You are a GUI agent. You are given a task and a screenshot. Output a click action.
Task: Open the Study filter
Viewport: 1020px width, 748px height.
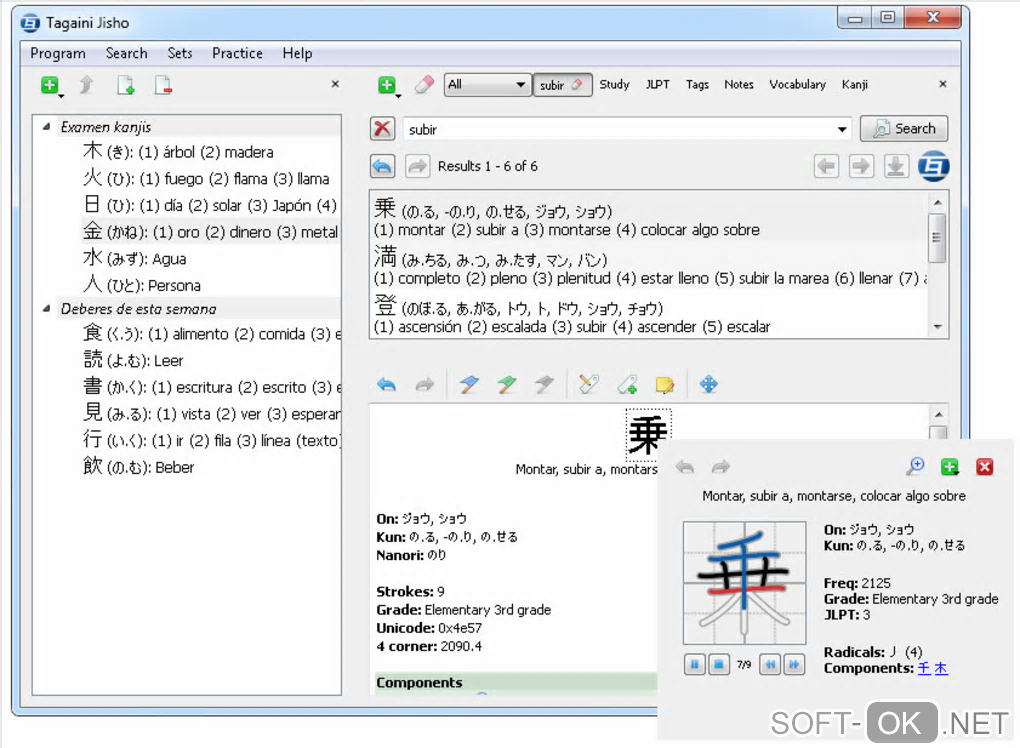[614, 85]
